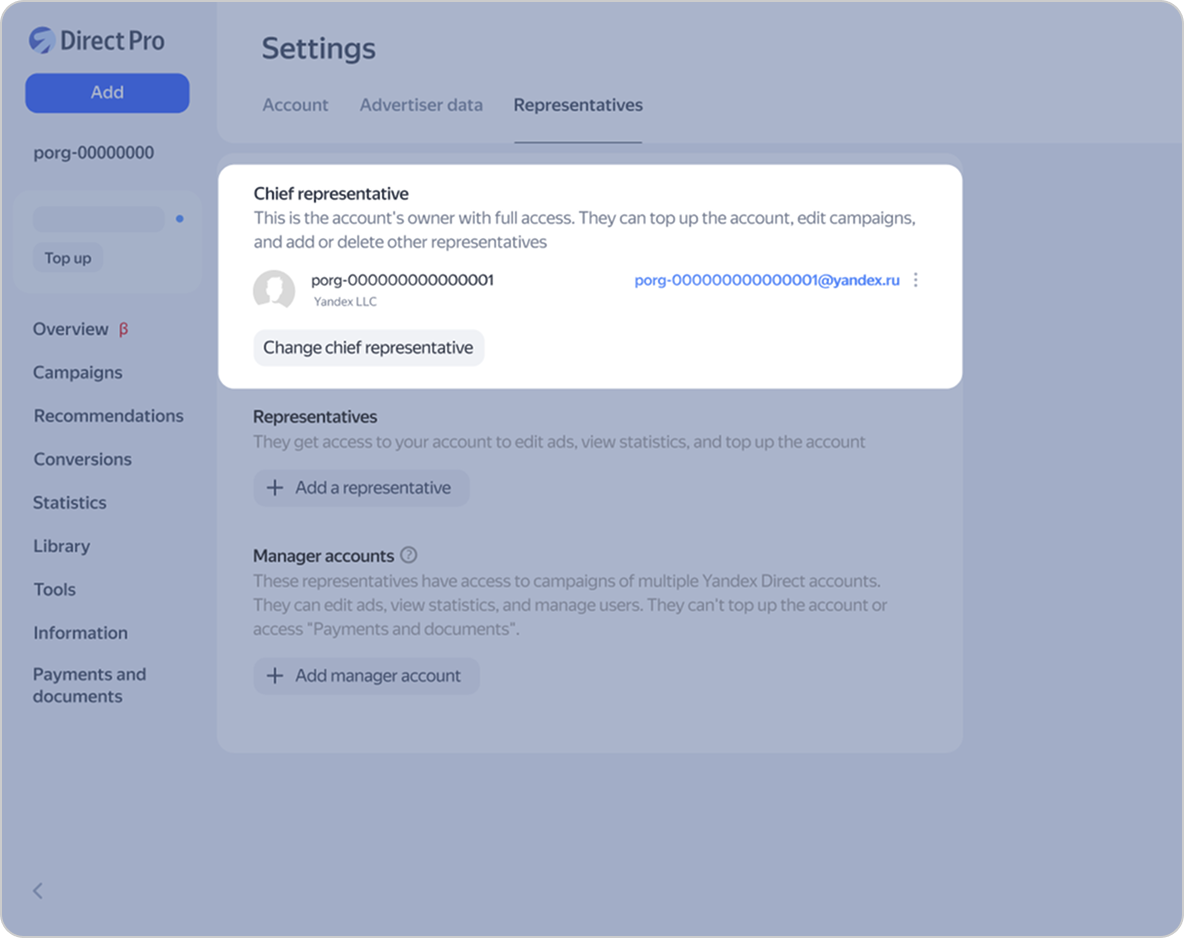The image size is (1184, 938).
Task: Click the porg-00000000 account name
Action: [94, 153]
